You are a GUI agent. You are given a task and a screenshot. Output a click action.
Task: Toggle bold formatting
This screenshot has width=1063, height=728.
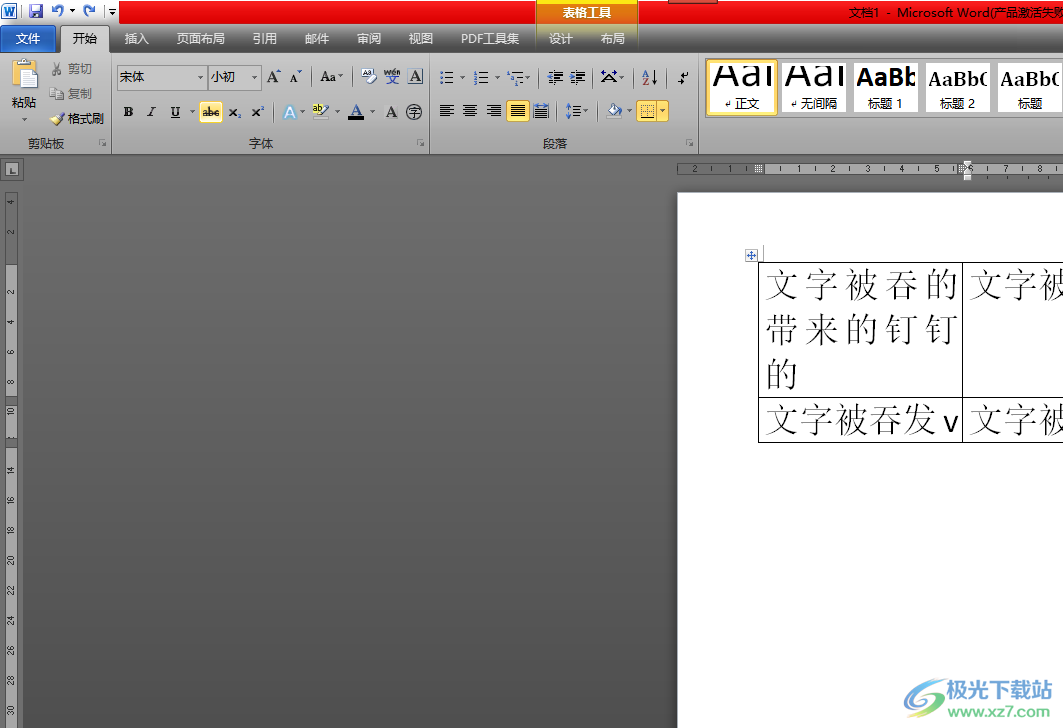coord(128,112)
